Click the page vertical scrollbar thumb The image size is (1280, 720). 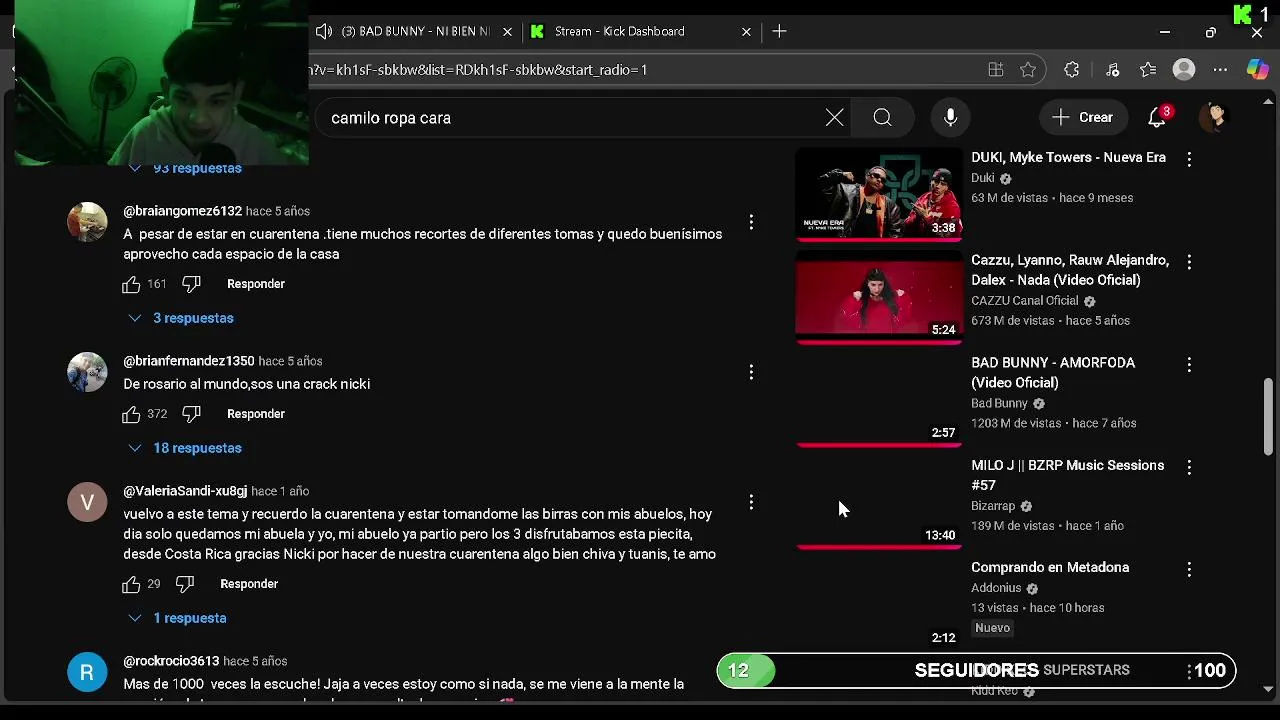[x=1269, y=416]
